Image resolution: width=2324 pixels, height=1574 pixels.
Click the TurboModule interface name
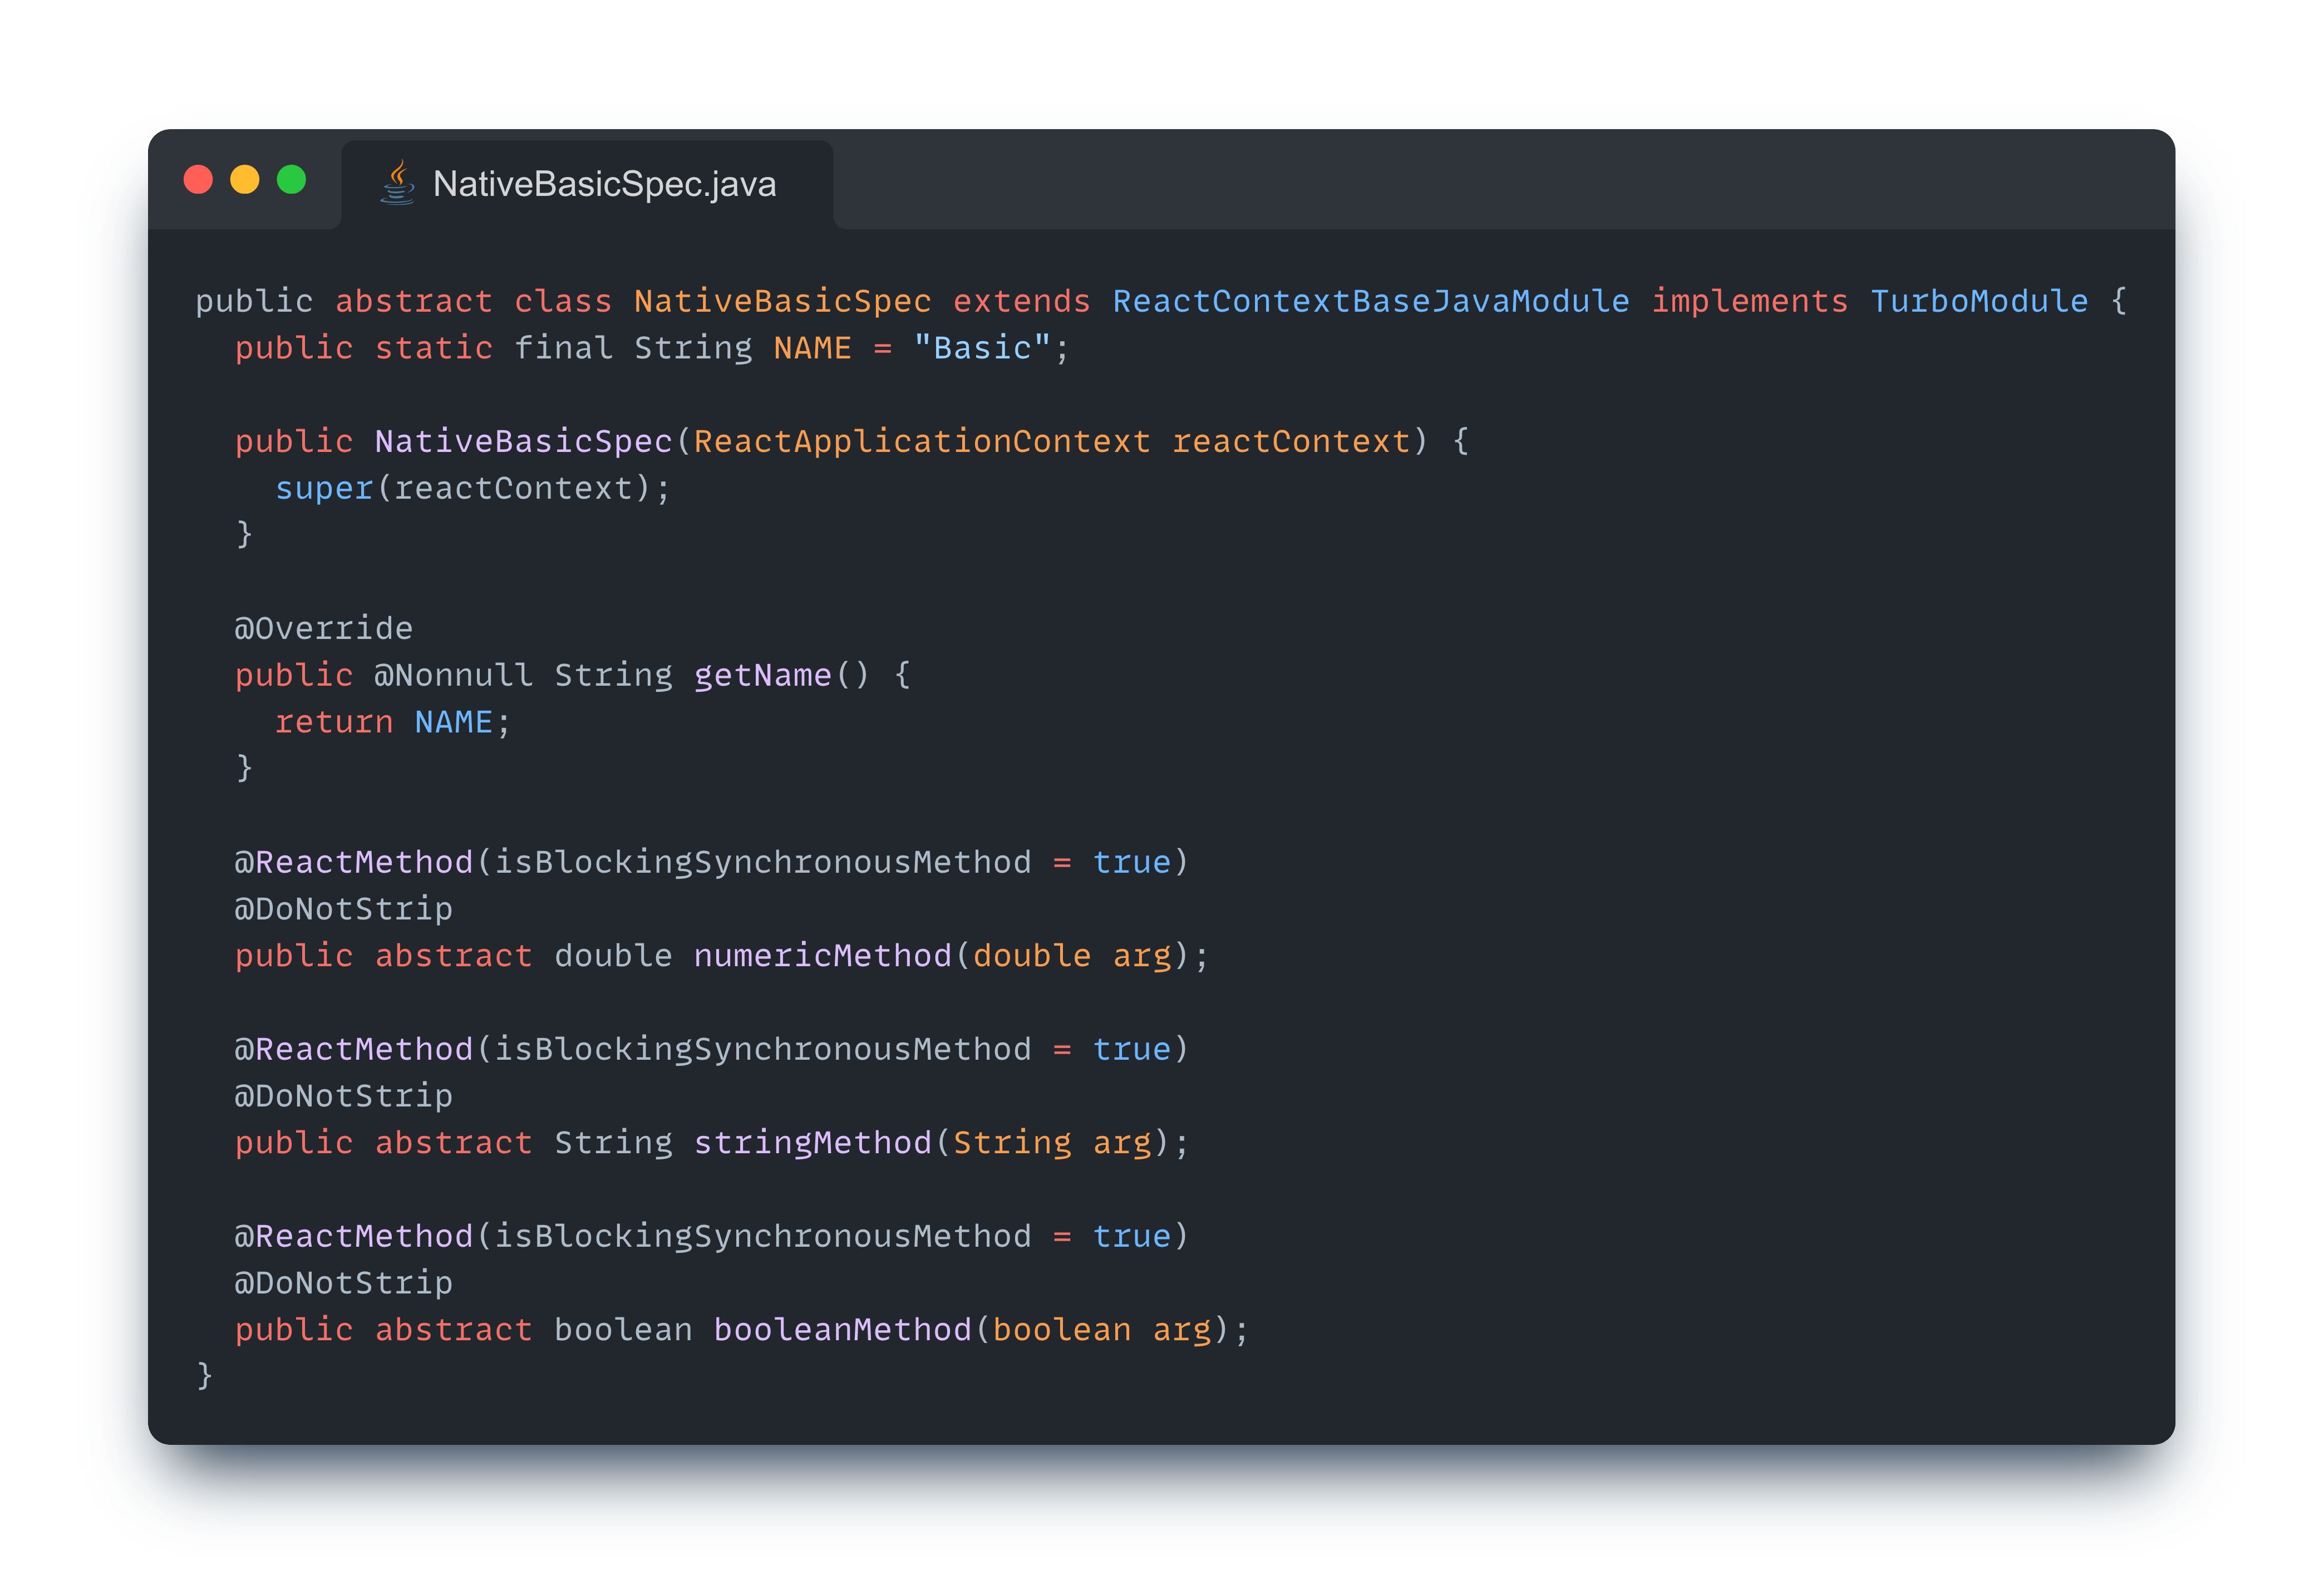click(x=1978, y=301)
